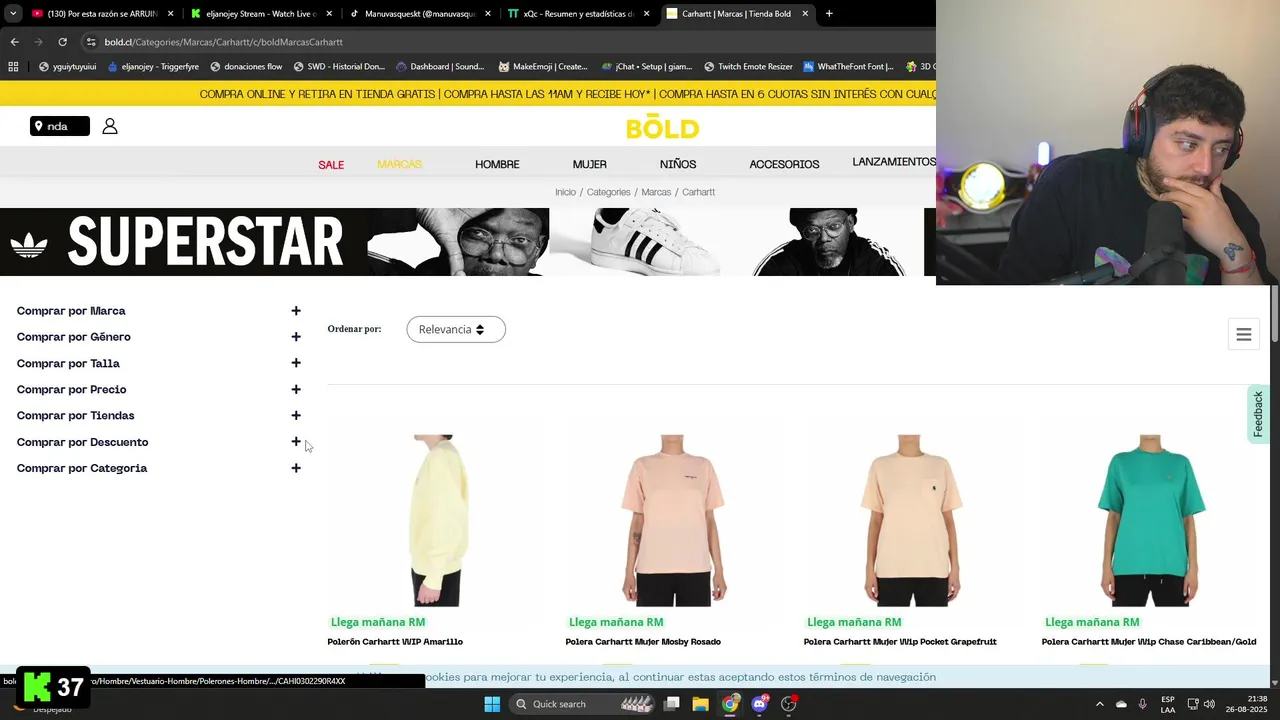Reload the page with refresh icon
This screenshot has height=720, width=1280.
[x=62, y=42]
